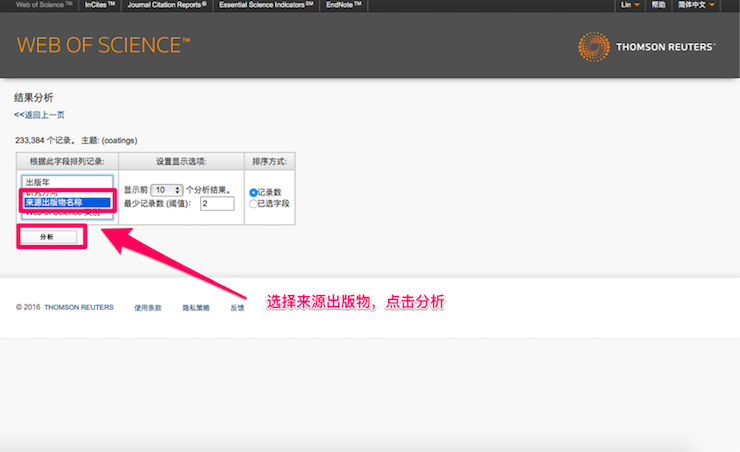Image resolution: width=740 pixels, height=452 pixels.
Task: Switch to the InCites tab
Action: [x=99, y=5]
